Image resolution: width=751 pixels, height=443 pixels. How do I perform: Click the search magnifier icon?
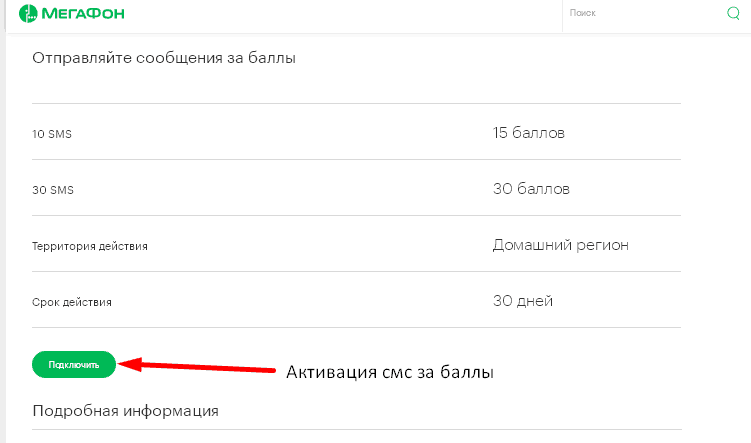(733, 14)
